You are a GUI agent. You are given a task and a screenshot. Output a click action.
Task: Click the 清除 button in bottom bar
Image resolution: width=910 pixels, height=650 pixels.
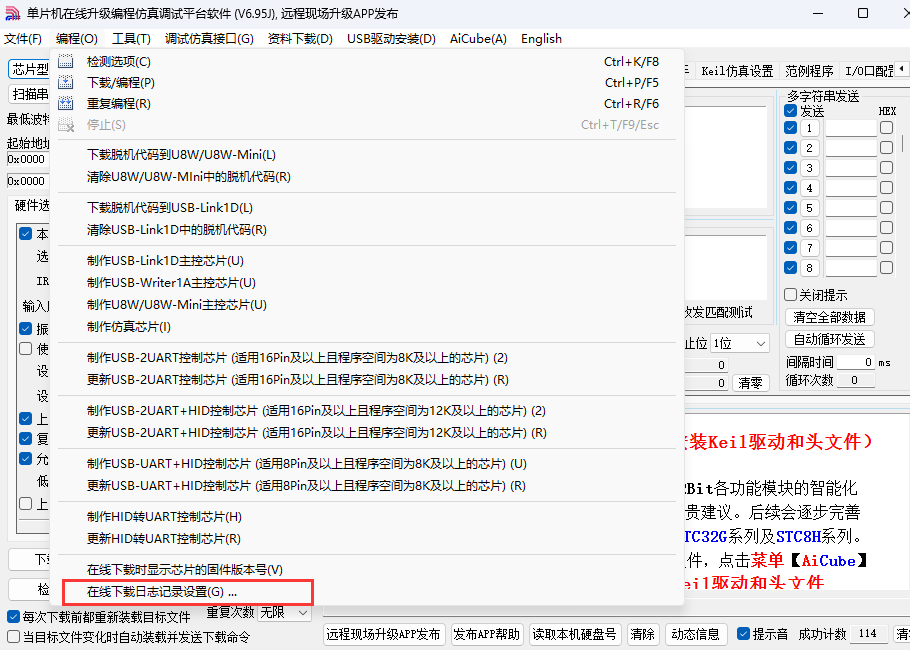tap(642, 634)
